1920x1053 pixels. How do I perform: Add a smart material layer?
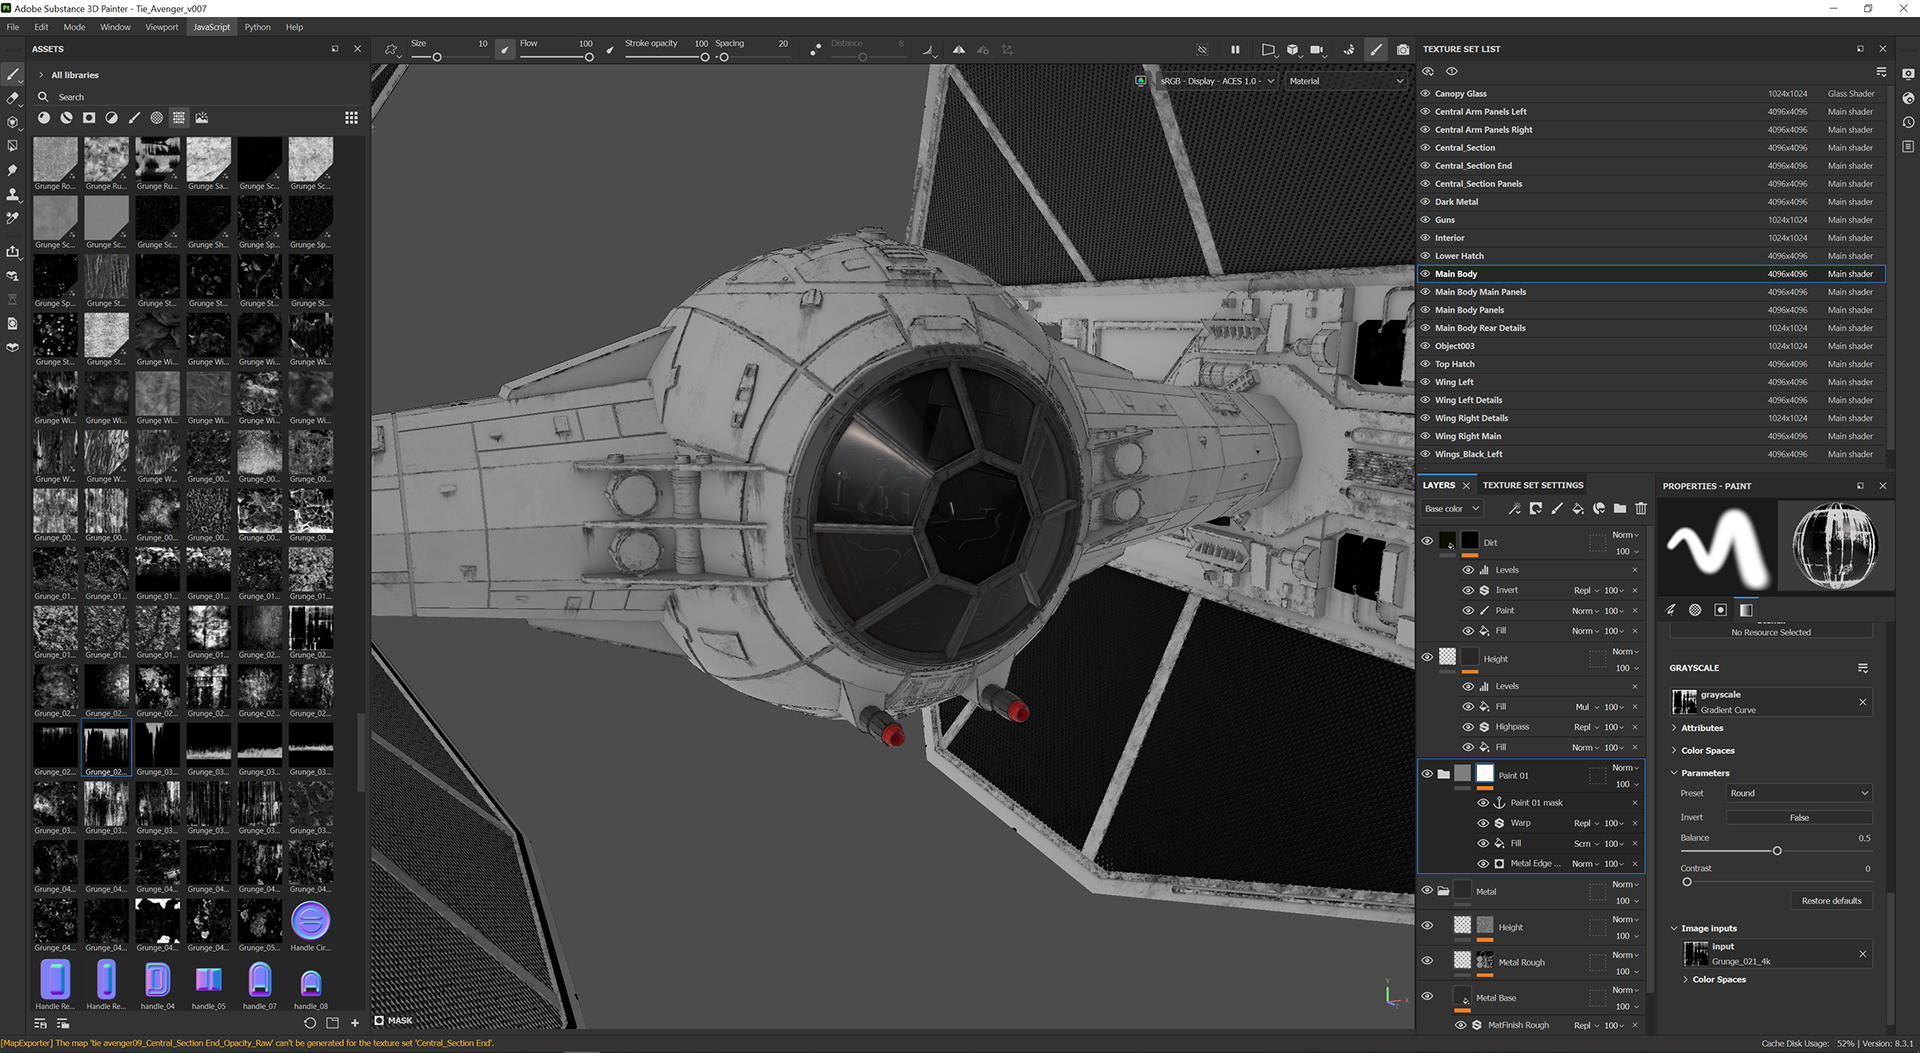[x=1599, y=509]
